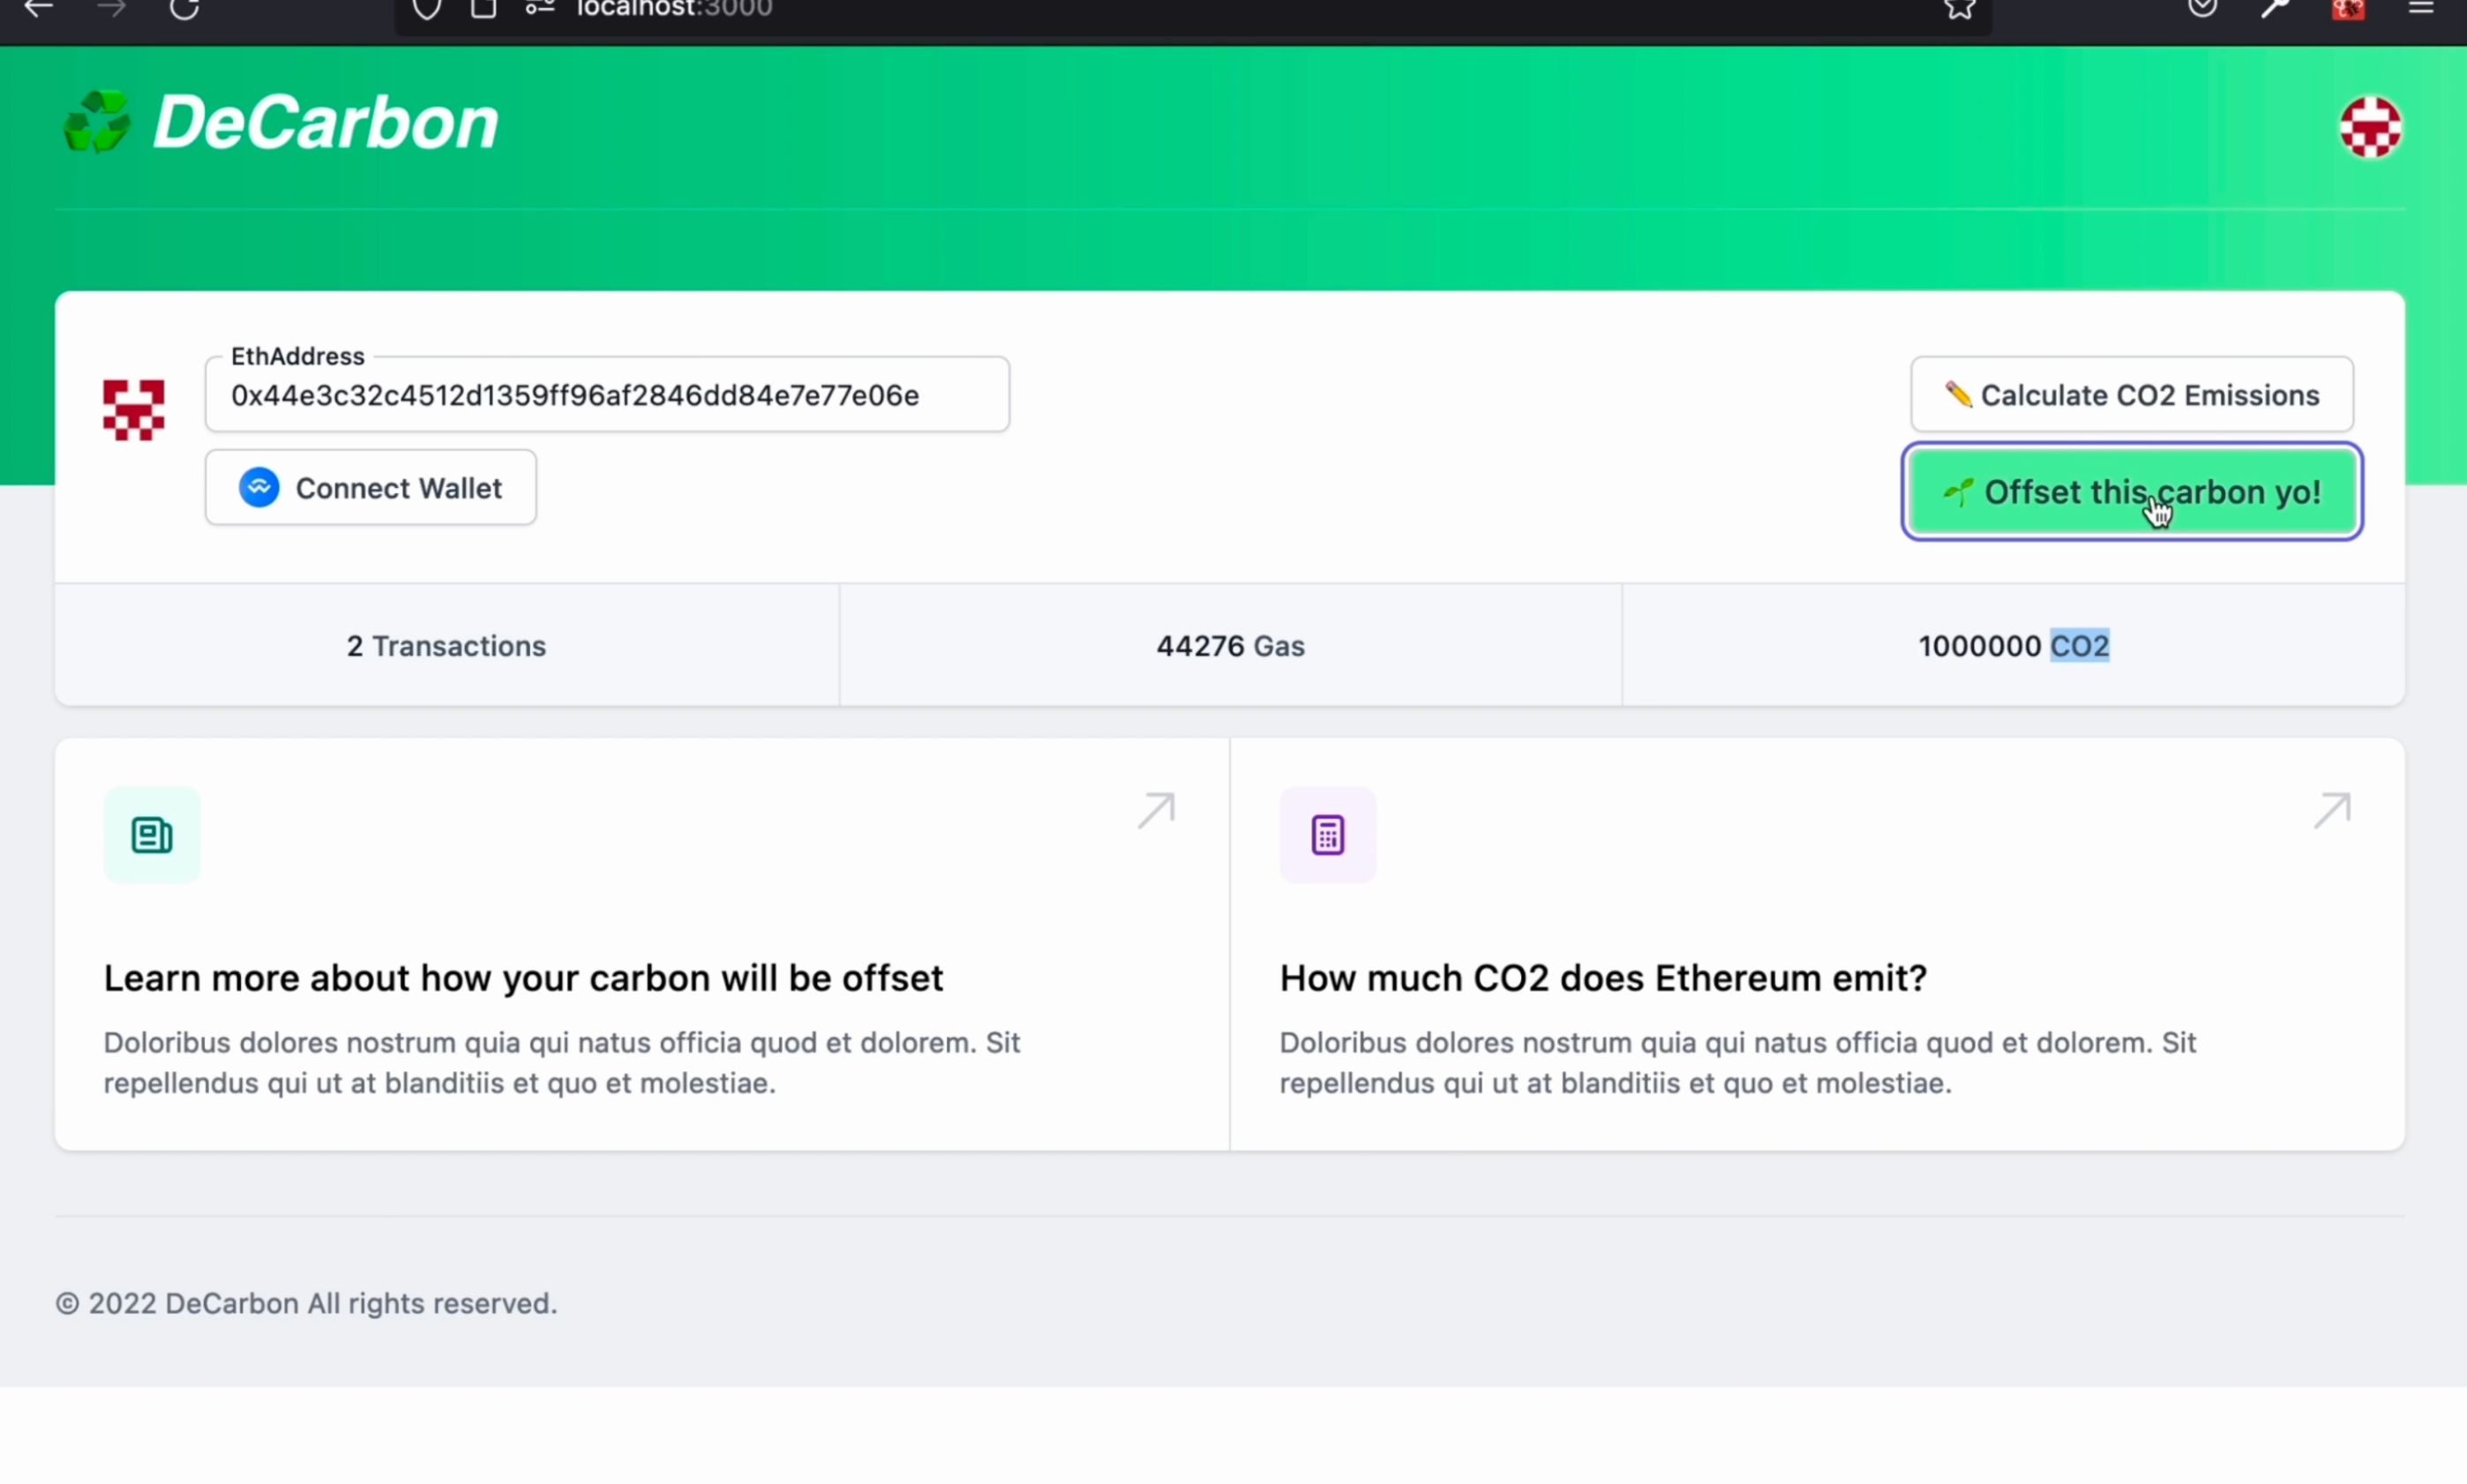The width and height of the screenshot is (2467, 1484).
Task: Click the Calculate CO2 Emissions button
Action: [2133, 394]
